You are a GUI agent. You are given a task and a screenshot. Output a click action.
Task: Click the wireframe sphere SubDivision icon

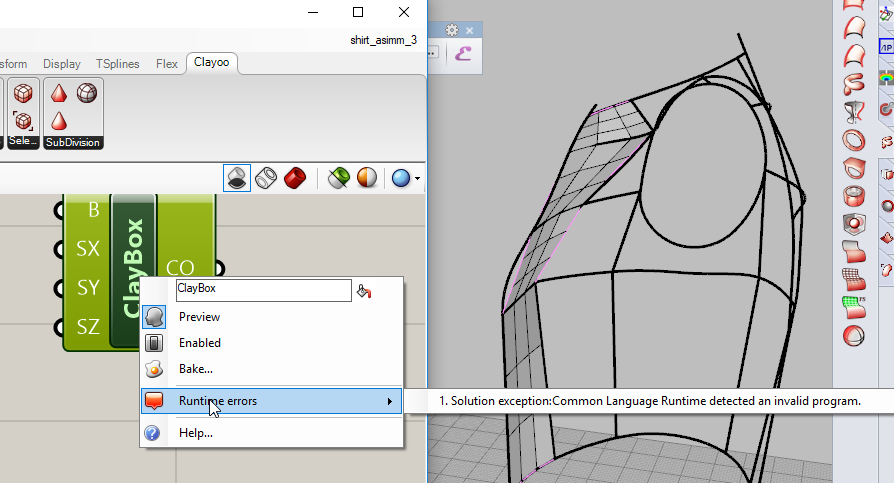coord(88,94)
